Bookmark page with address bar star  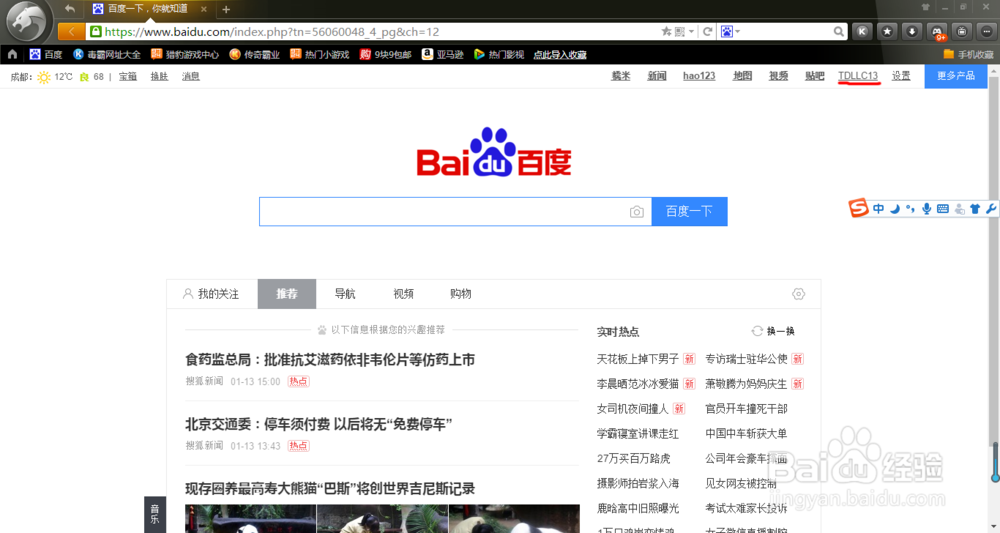coord(666,31)
